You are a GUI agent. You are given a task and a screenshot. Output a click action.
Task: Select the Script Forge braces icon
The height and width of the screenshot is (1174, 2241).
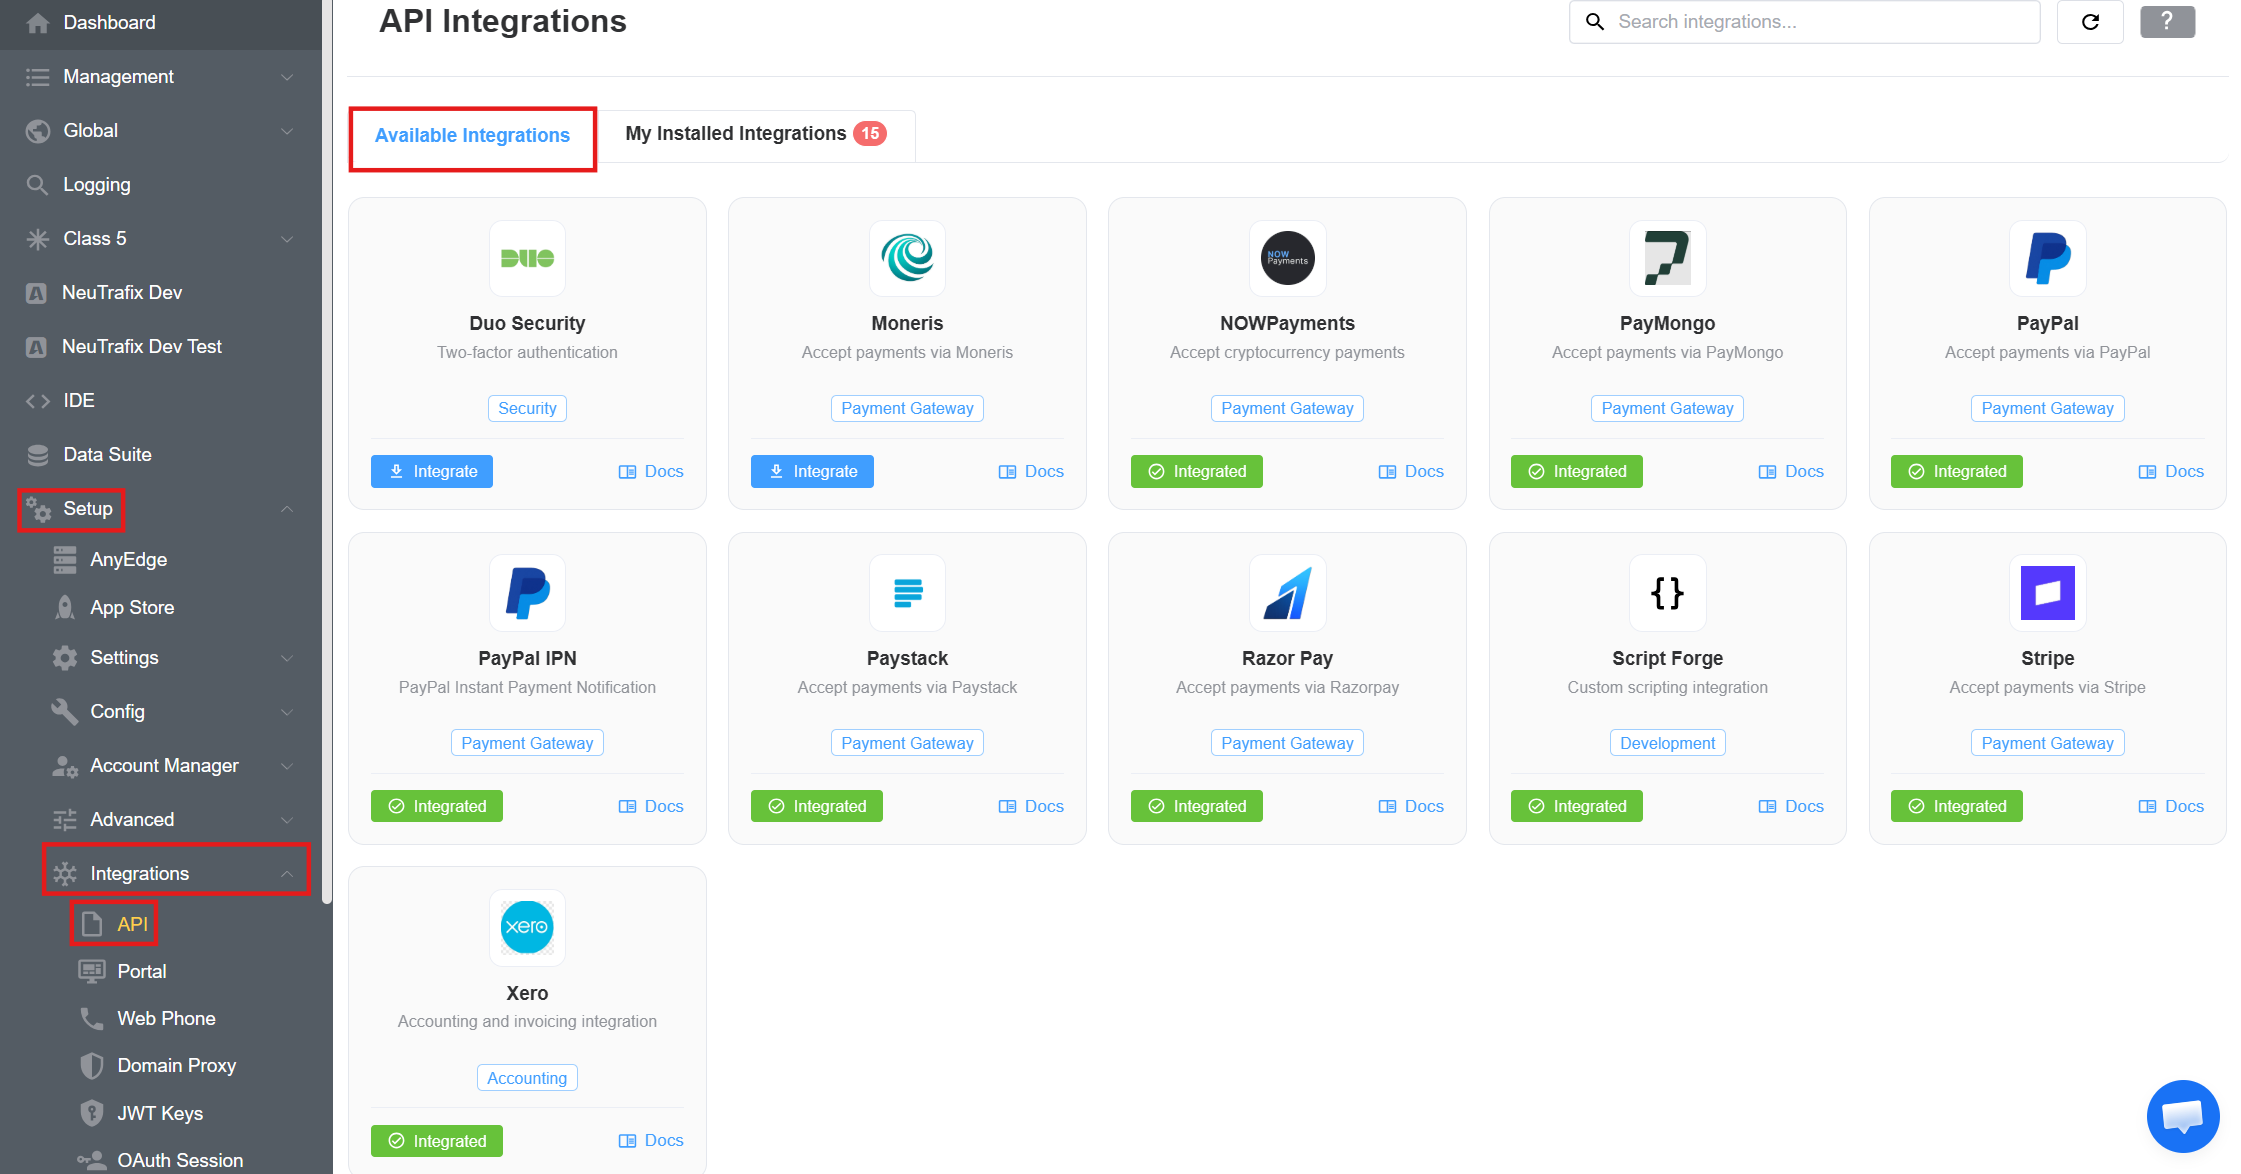pyautogui.click(x=1667, y=593)
